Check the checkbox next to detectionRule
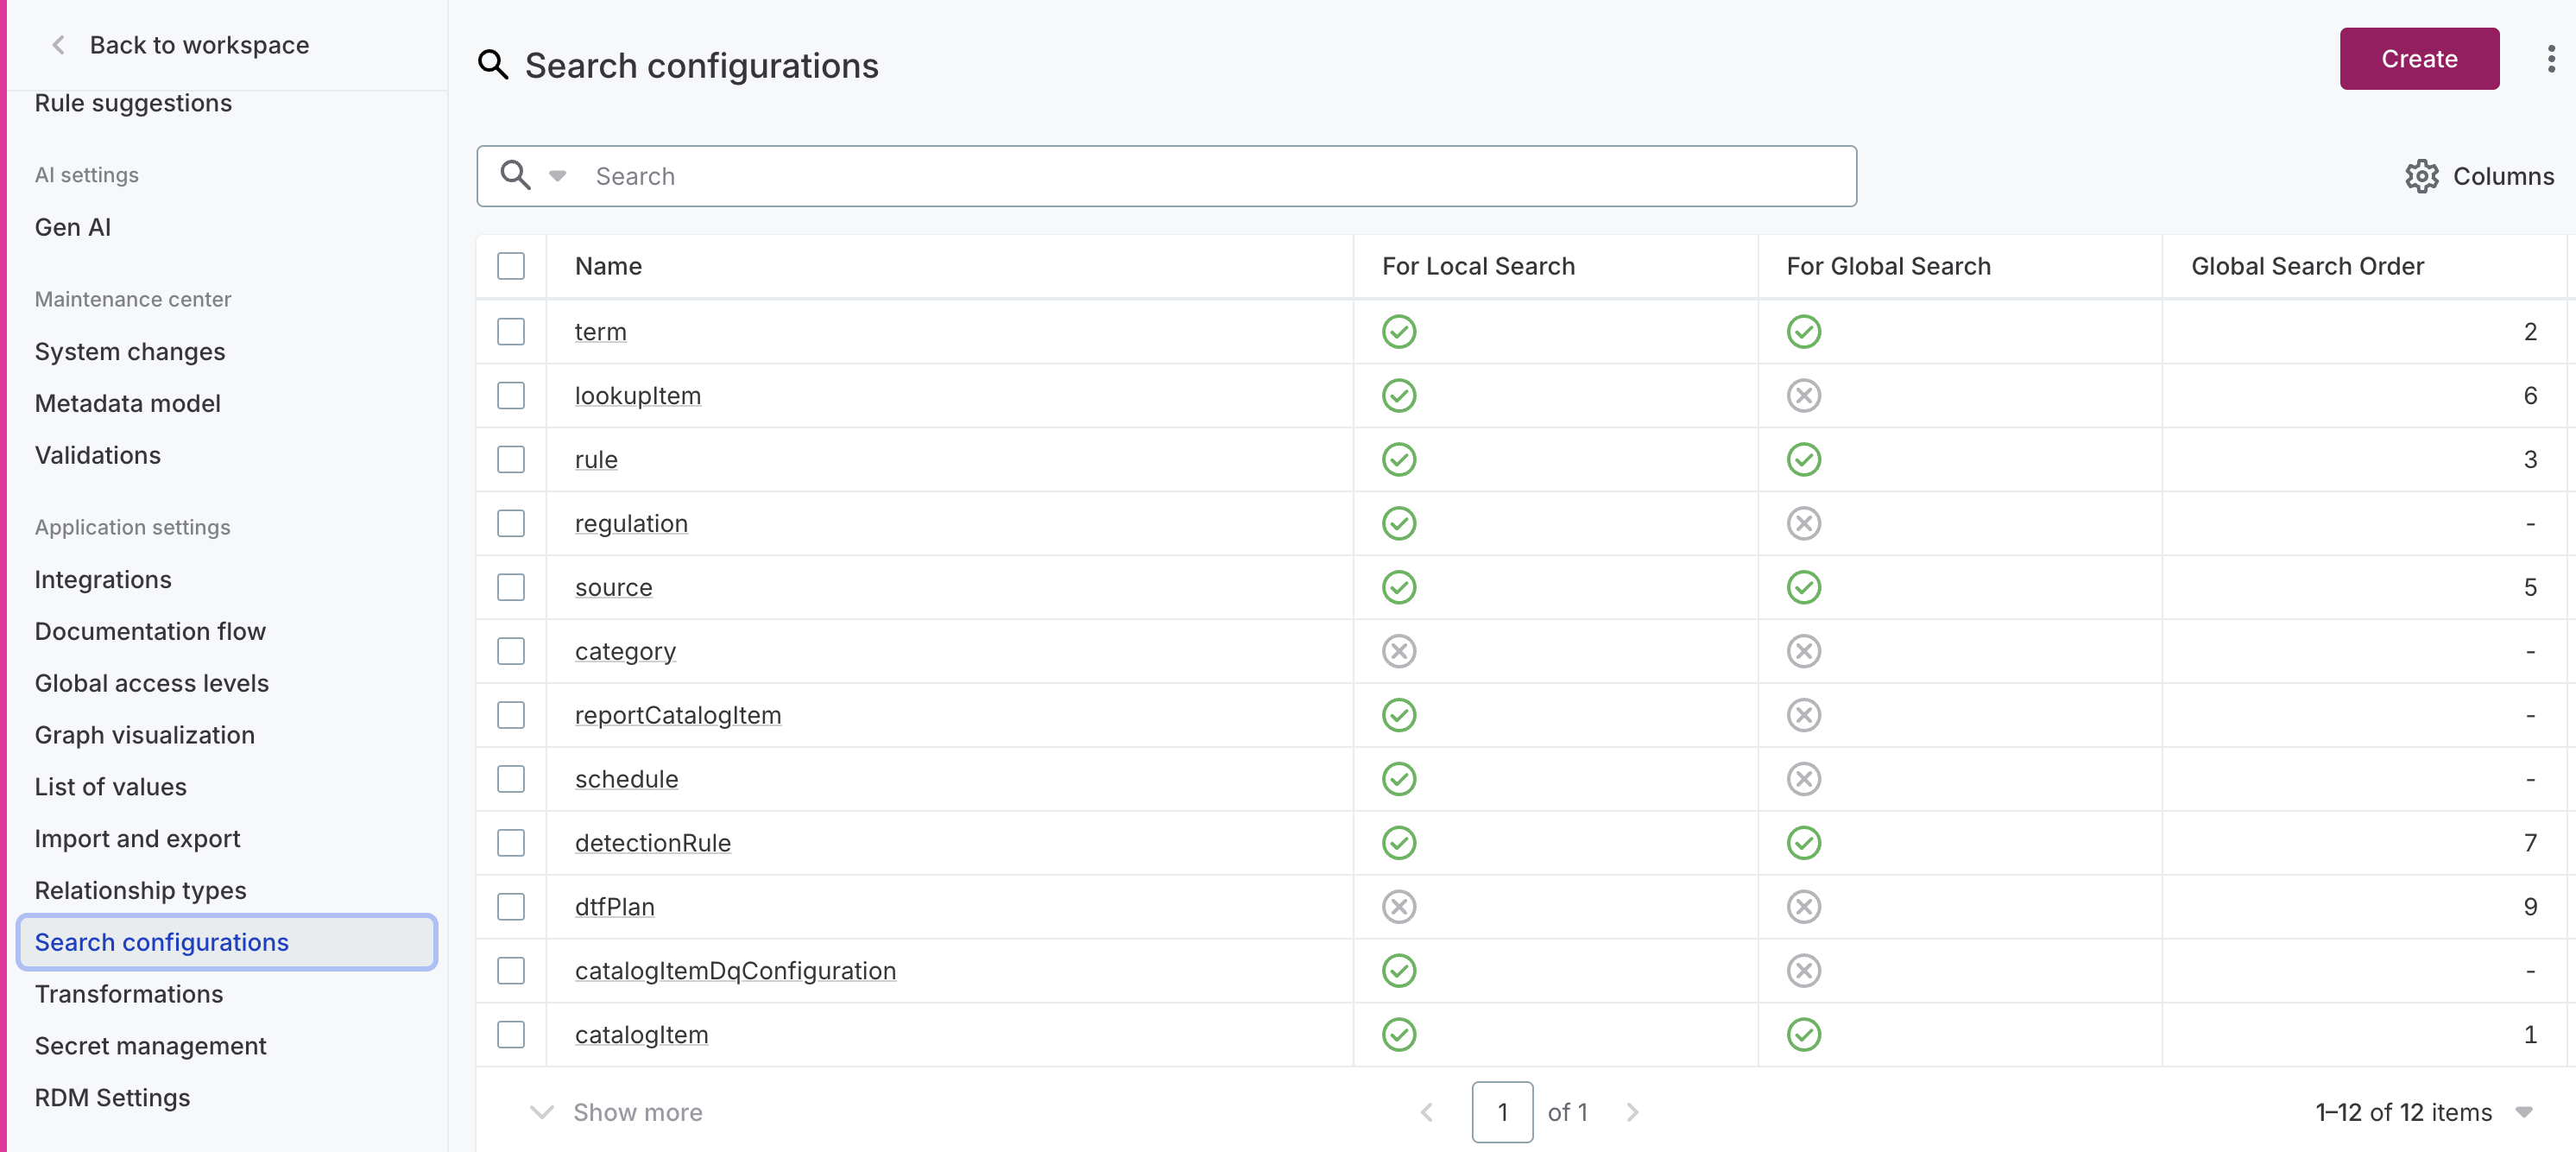The image size is (2576, 1152). pos(511,842)
